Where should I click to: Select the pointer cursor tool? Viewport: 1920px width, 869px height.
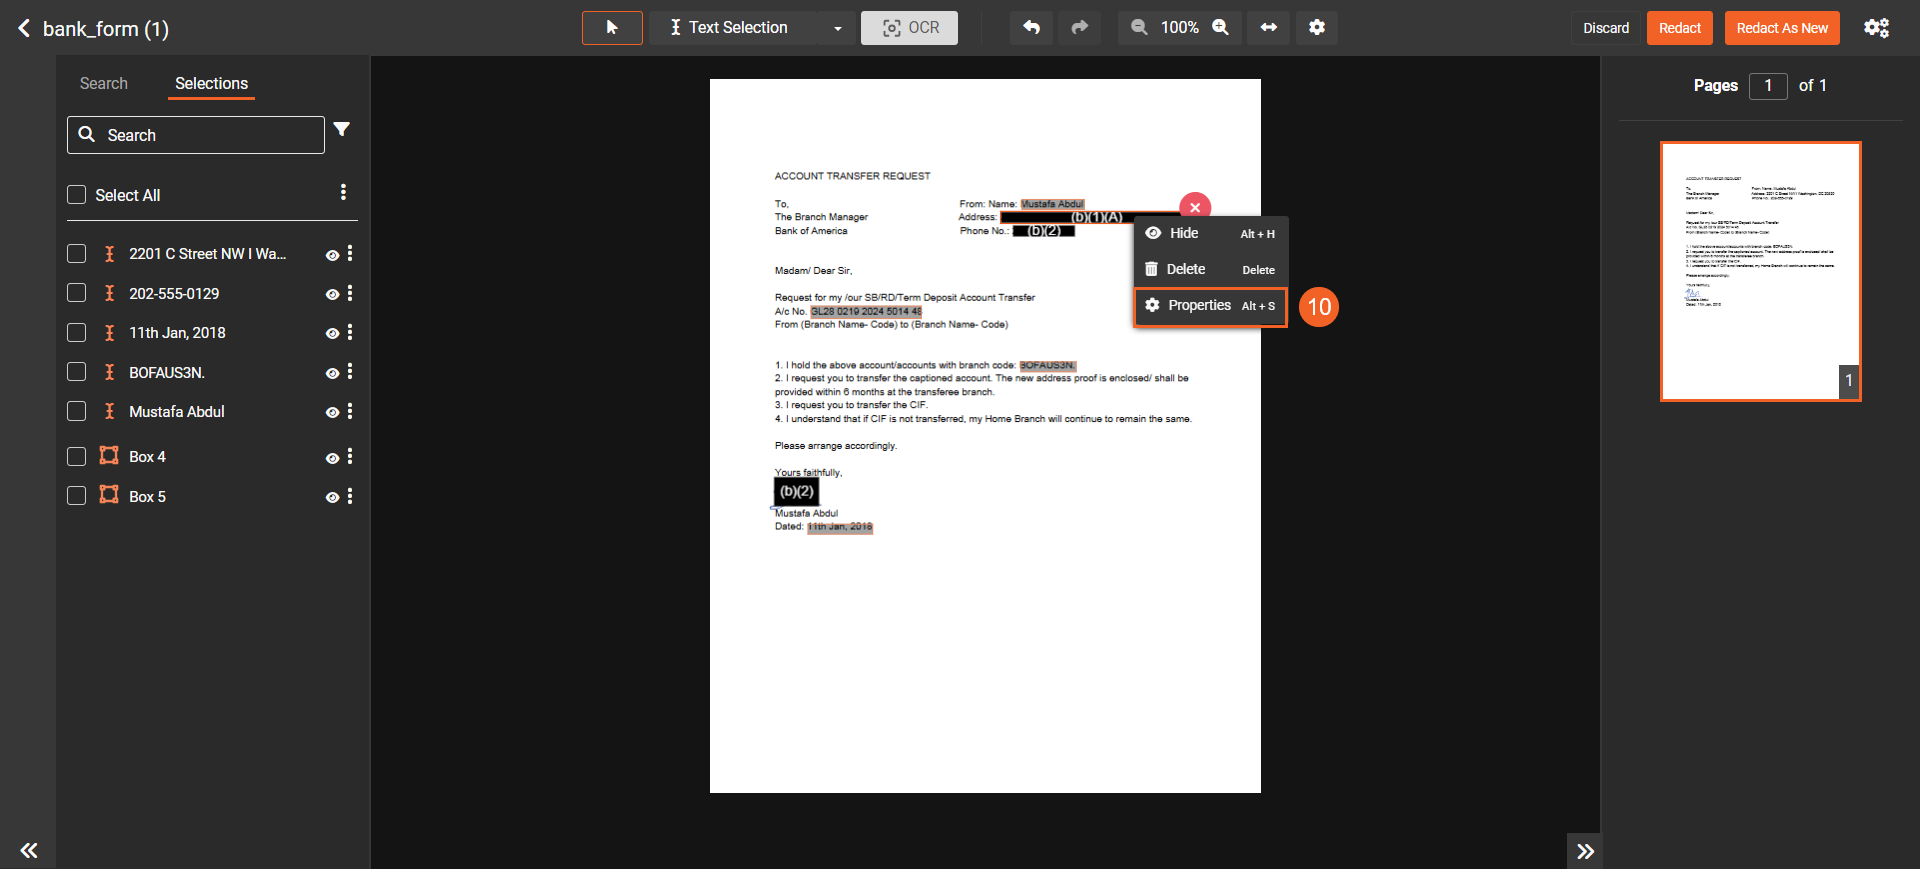[612, 28]
